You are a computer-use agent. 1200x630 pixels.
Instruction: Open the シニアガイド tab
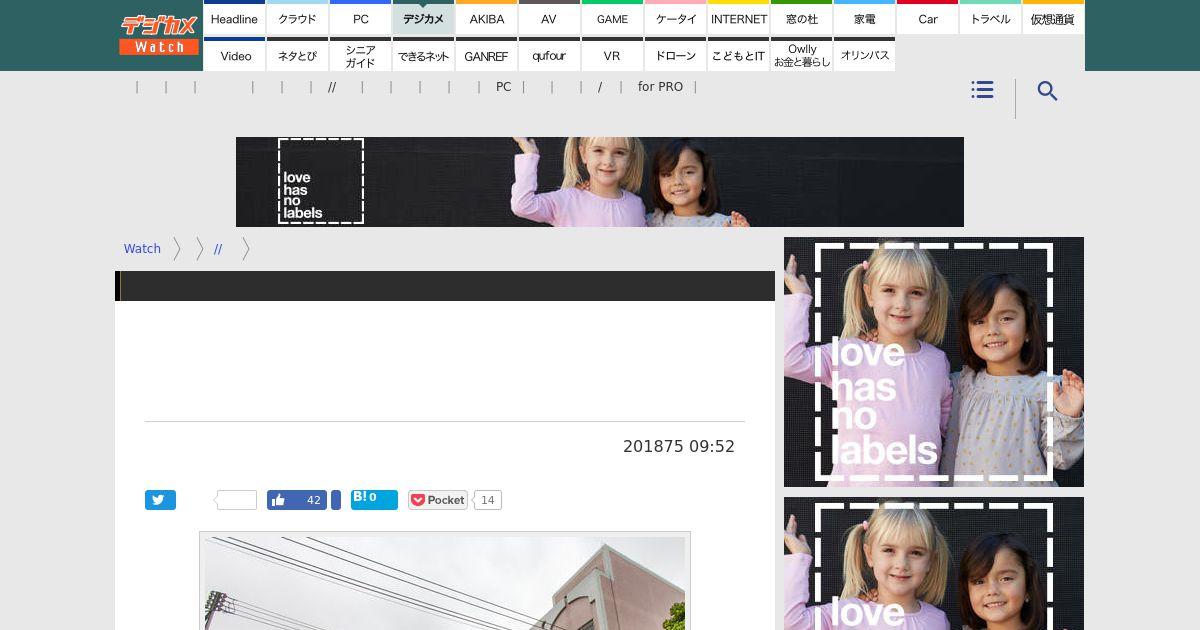tap(360, 55)
